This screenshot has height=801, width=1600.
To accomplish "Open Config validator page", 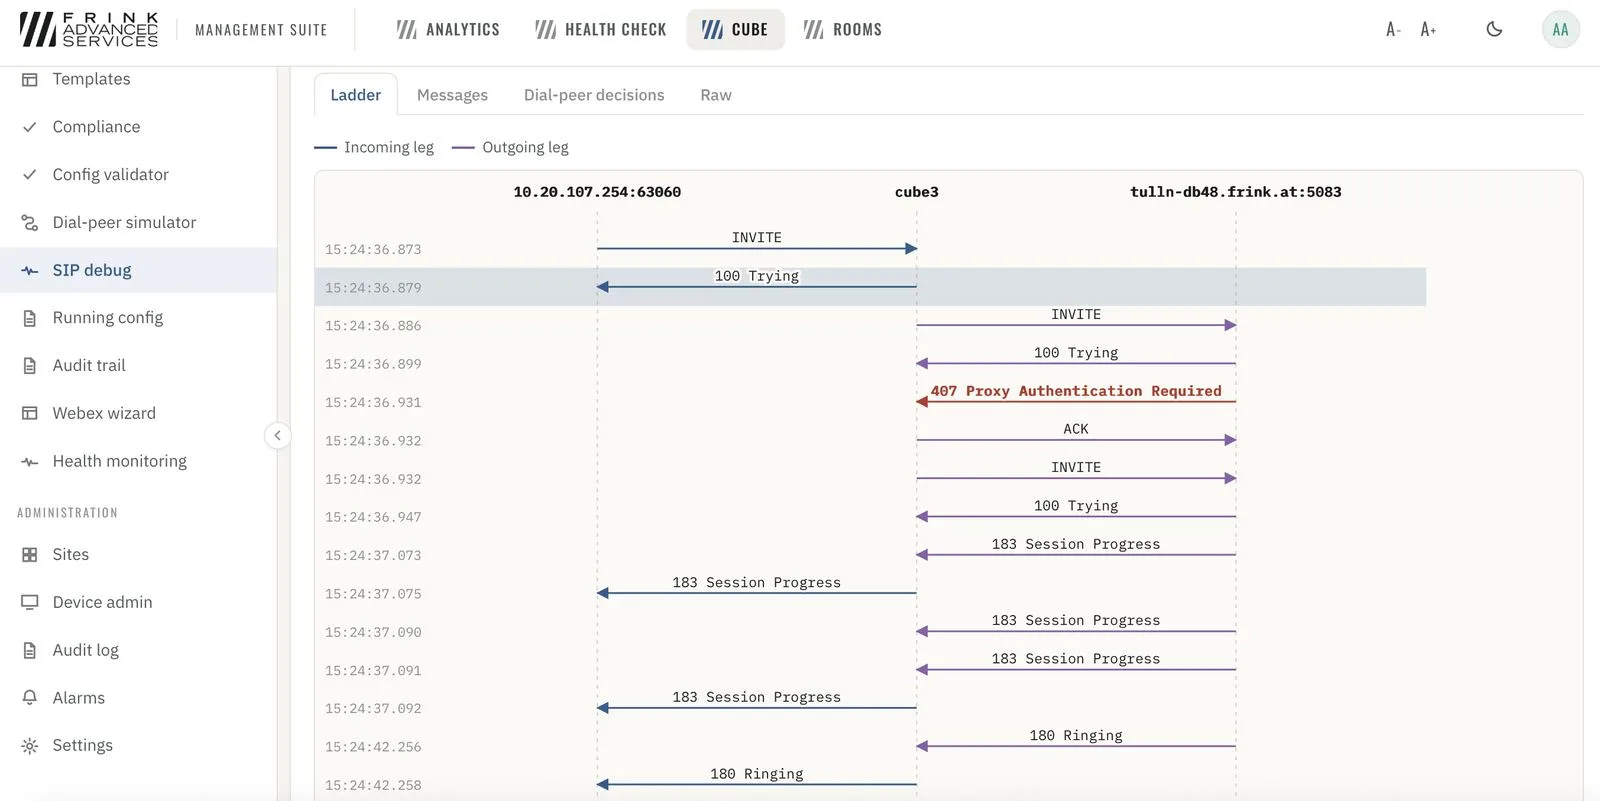I will tap(138, 175).
